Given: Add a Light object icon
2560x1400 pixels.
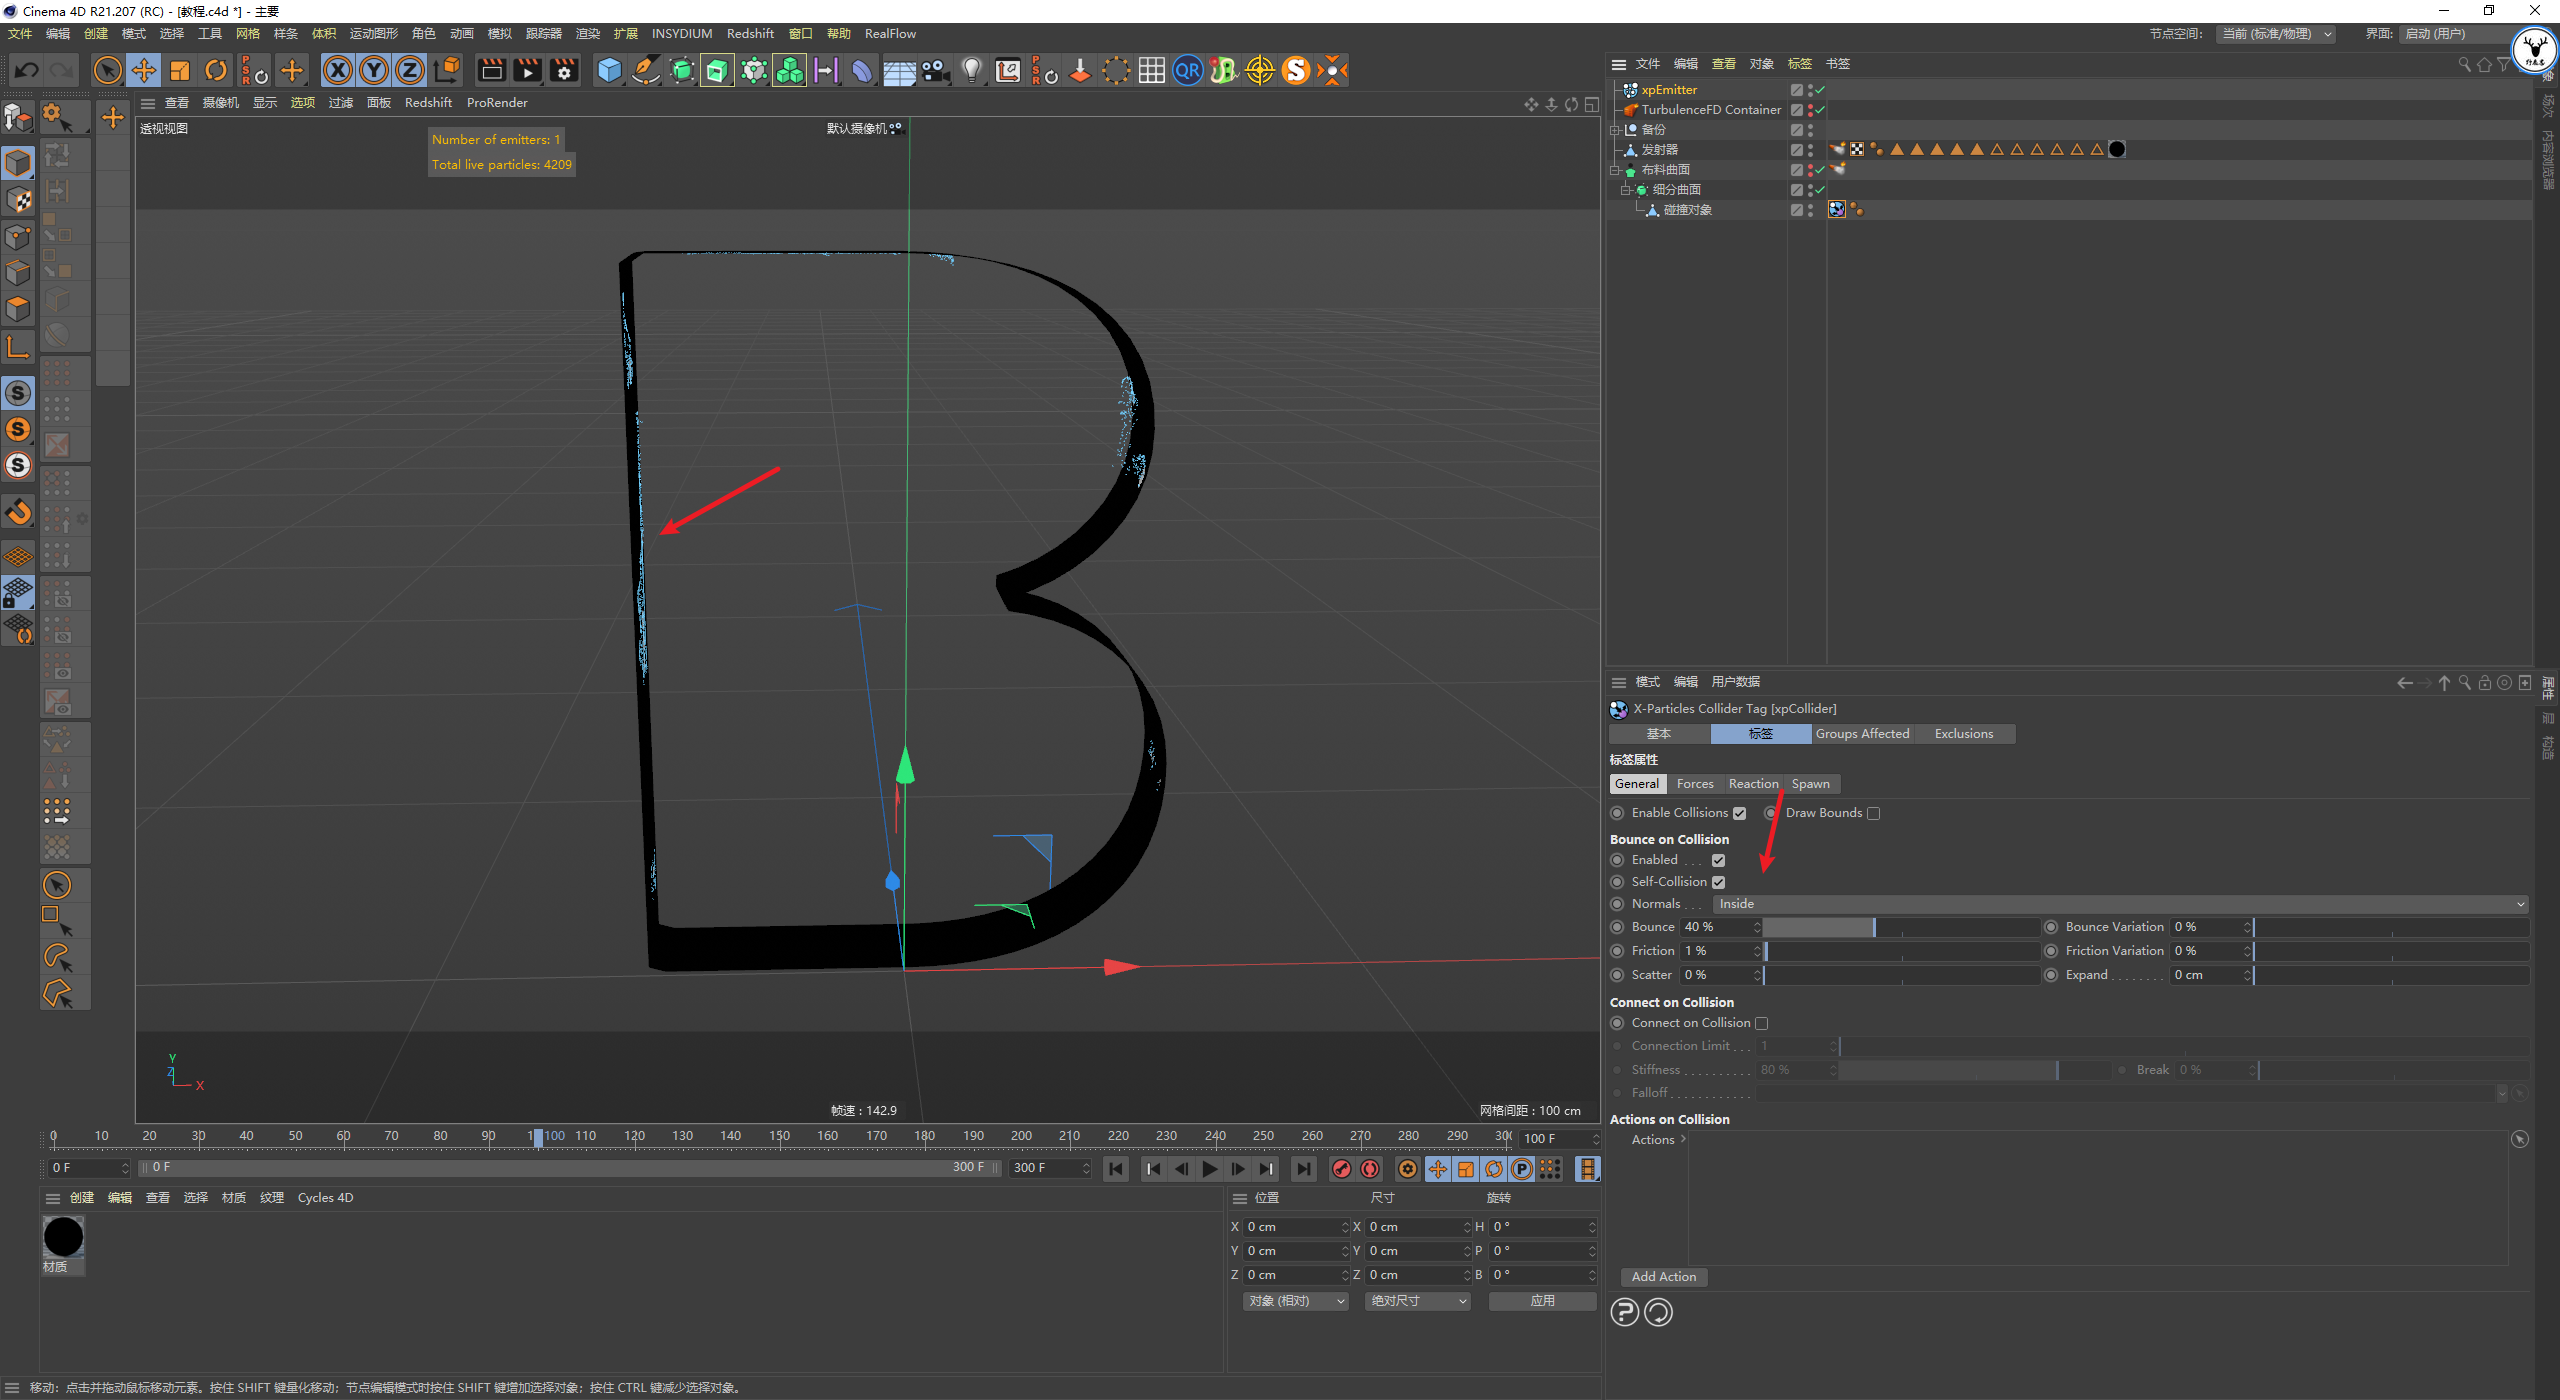Looking at the screenshot, I should [971, 70].
